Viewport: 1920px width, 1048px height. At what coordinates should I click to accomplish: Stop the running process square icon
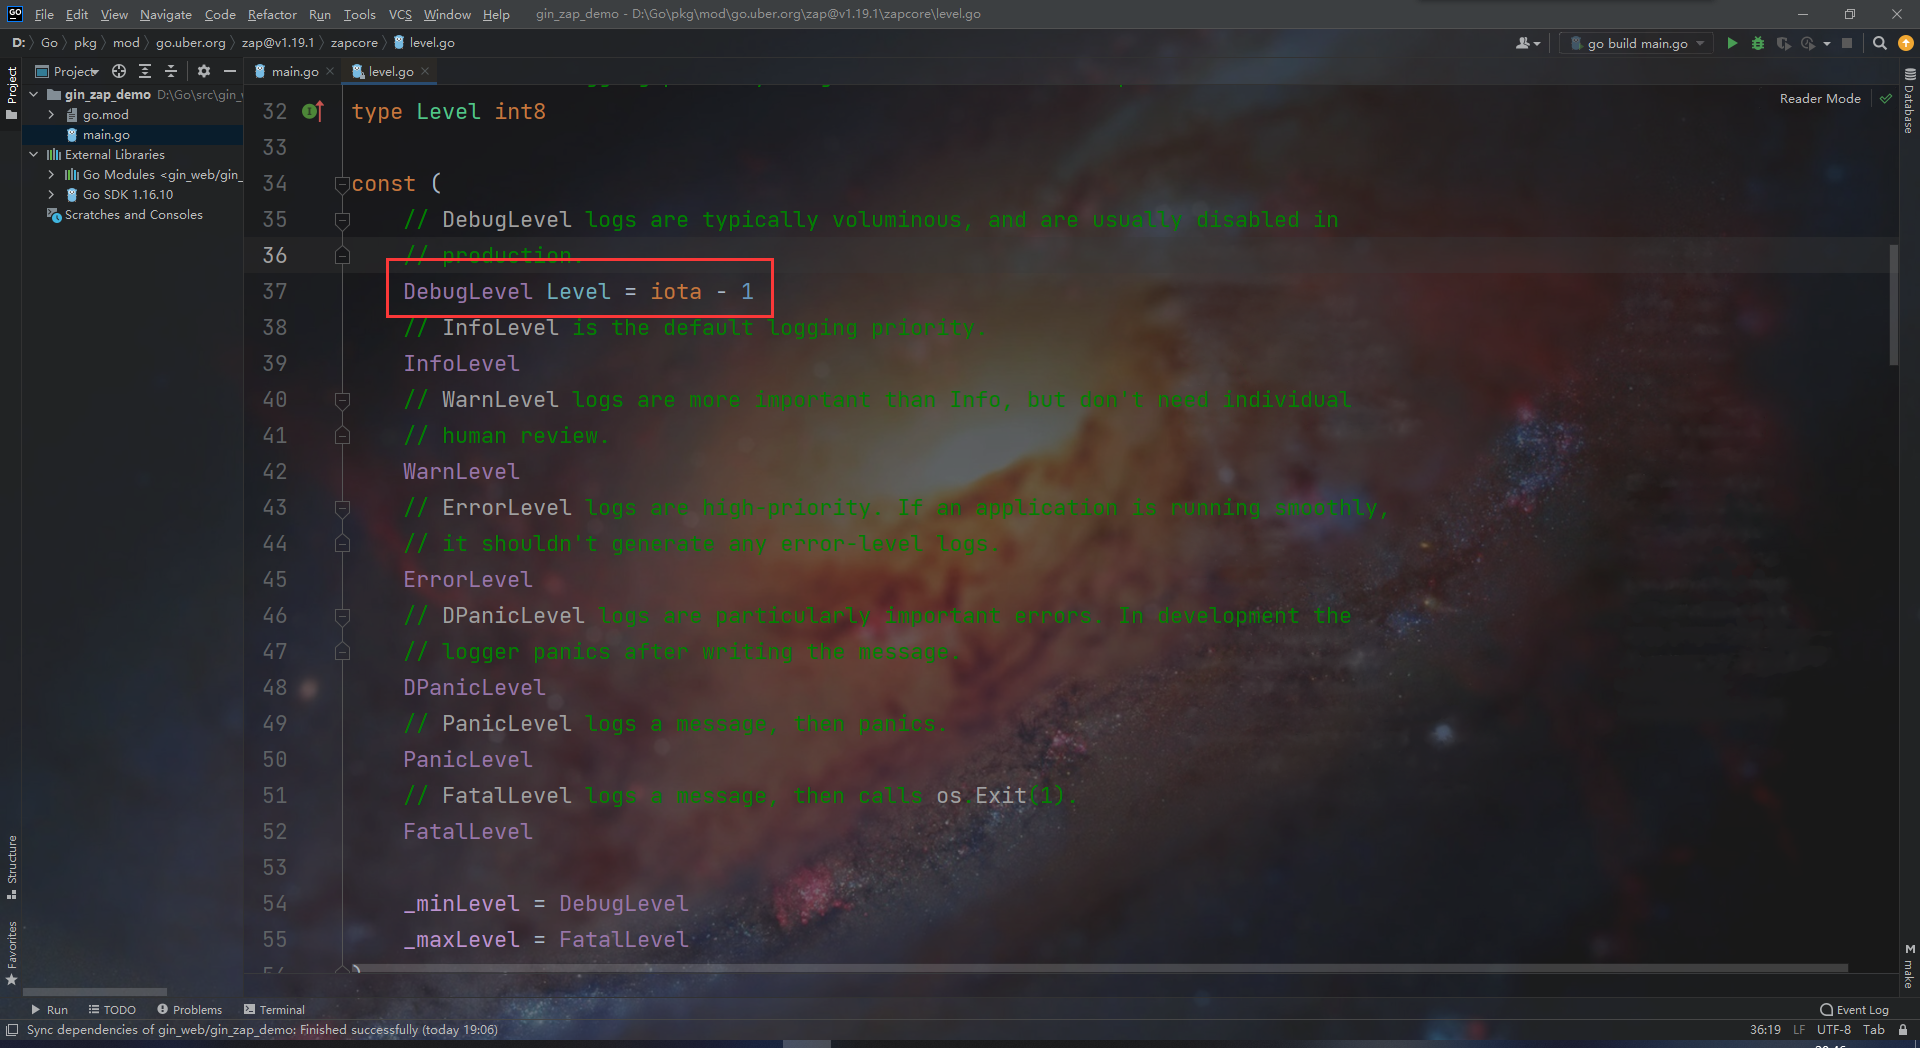coord(1847,43)
